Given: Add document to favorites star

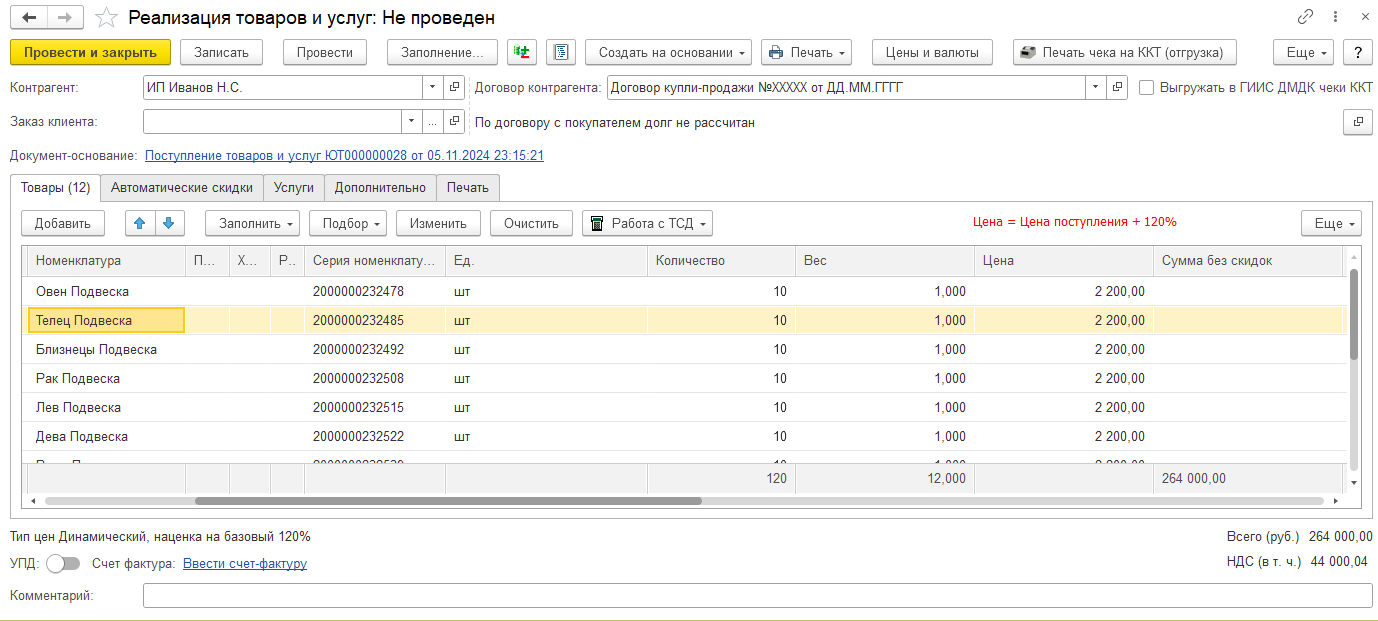Looking at the screenshot, I should [106, 18].
